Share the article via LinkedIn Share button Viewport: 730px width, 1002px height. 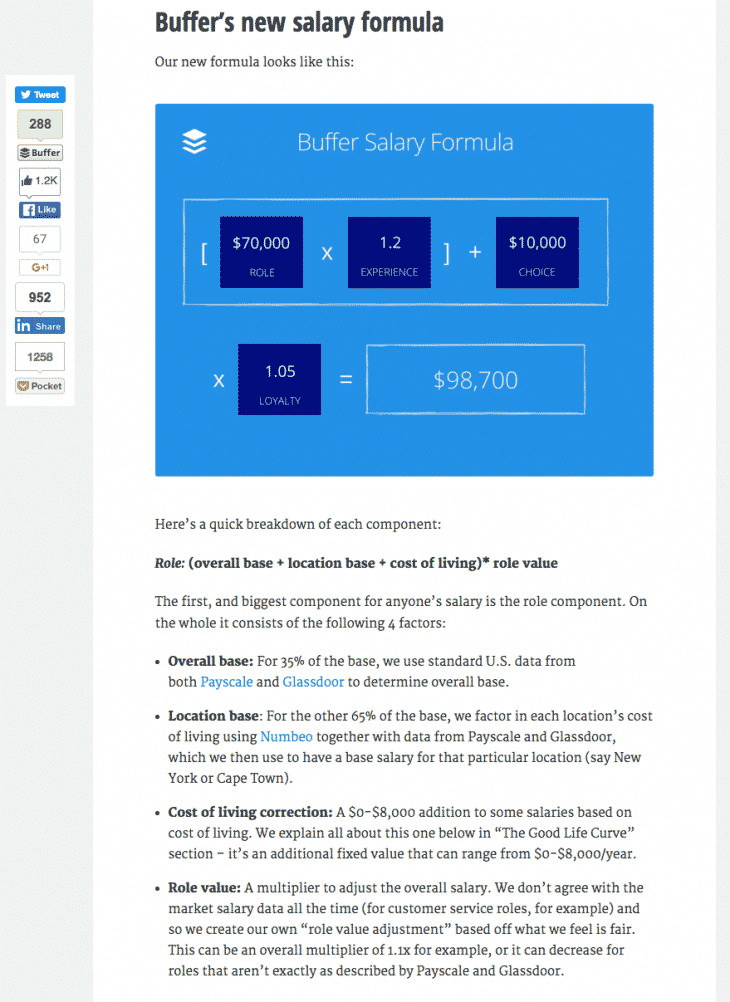coord(40,326)
